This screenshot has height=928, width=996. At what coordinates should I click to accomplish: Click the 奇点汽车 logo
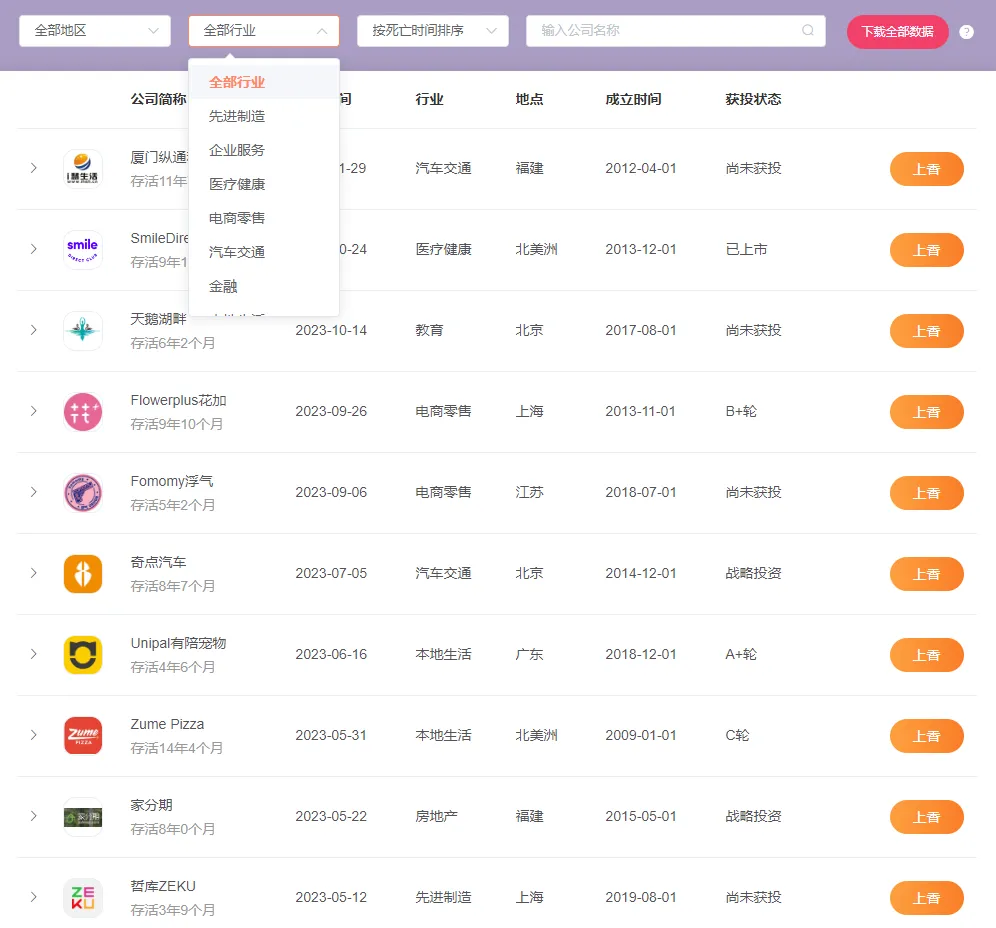tap(83, 573)
